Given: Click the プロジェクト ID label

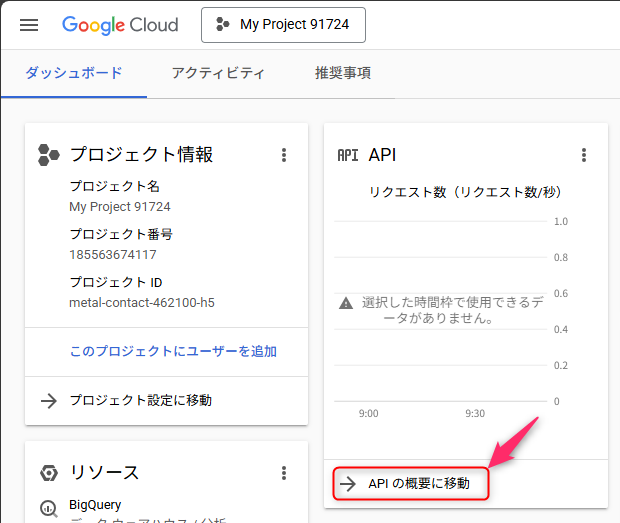Looking at the screenshot, I should click(x=116, y=282).
